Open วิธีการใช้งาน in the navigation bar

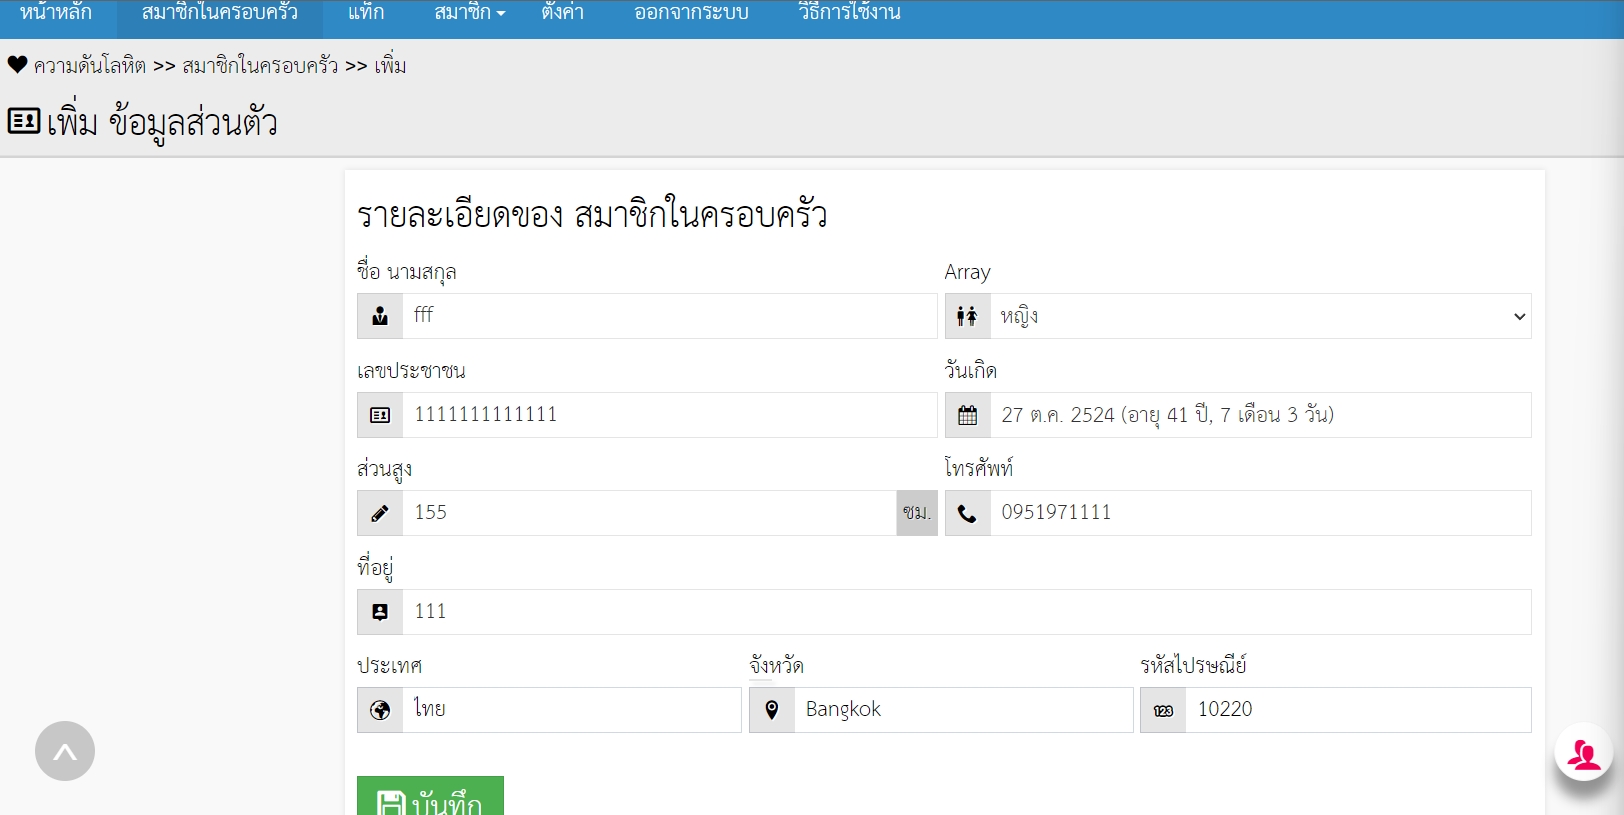pyautogui.click(x=849, y=12)
